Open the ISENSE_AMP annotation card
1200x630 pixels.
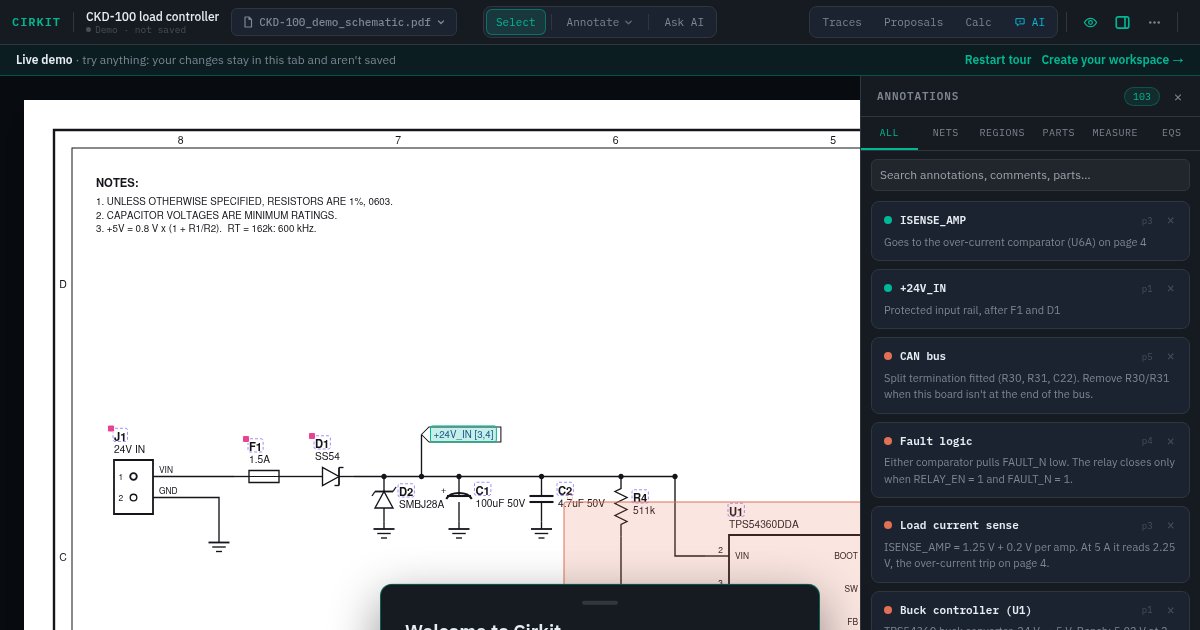(1030, 231)
